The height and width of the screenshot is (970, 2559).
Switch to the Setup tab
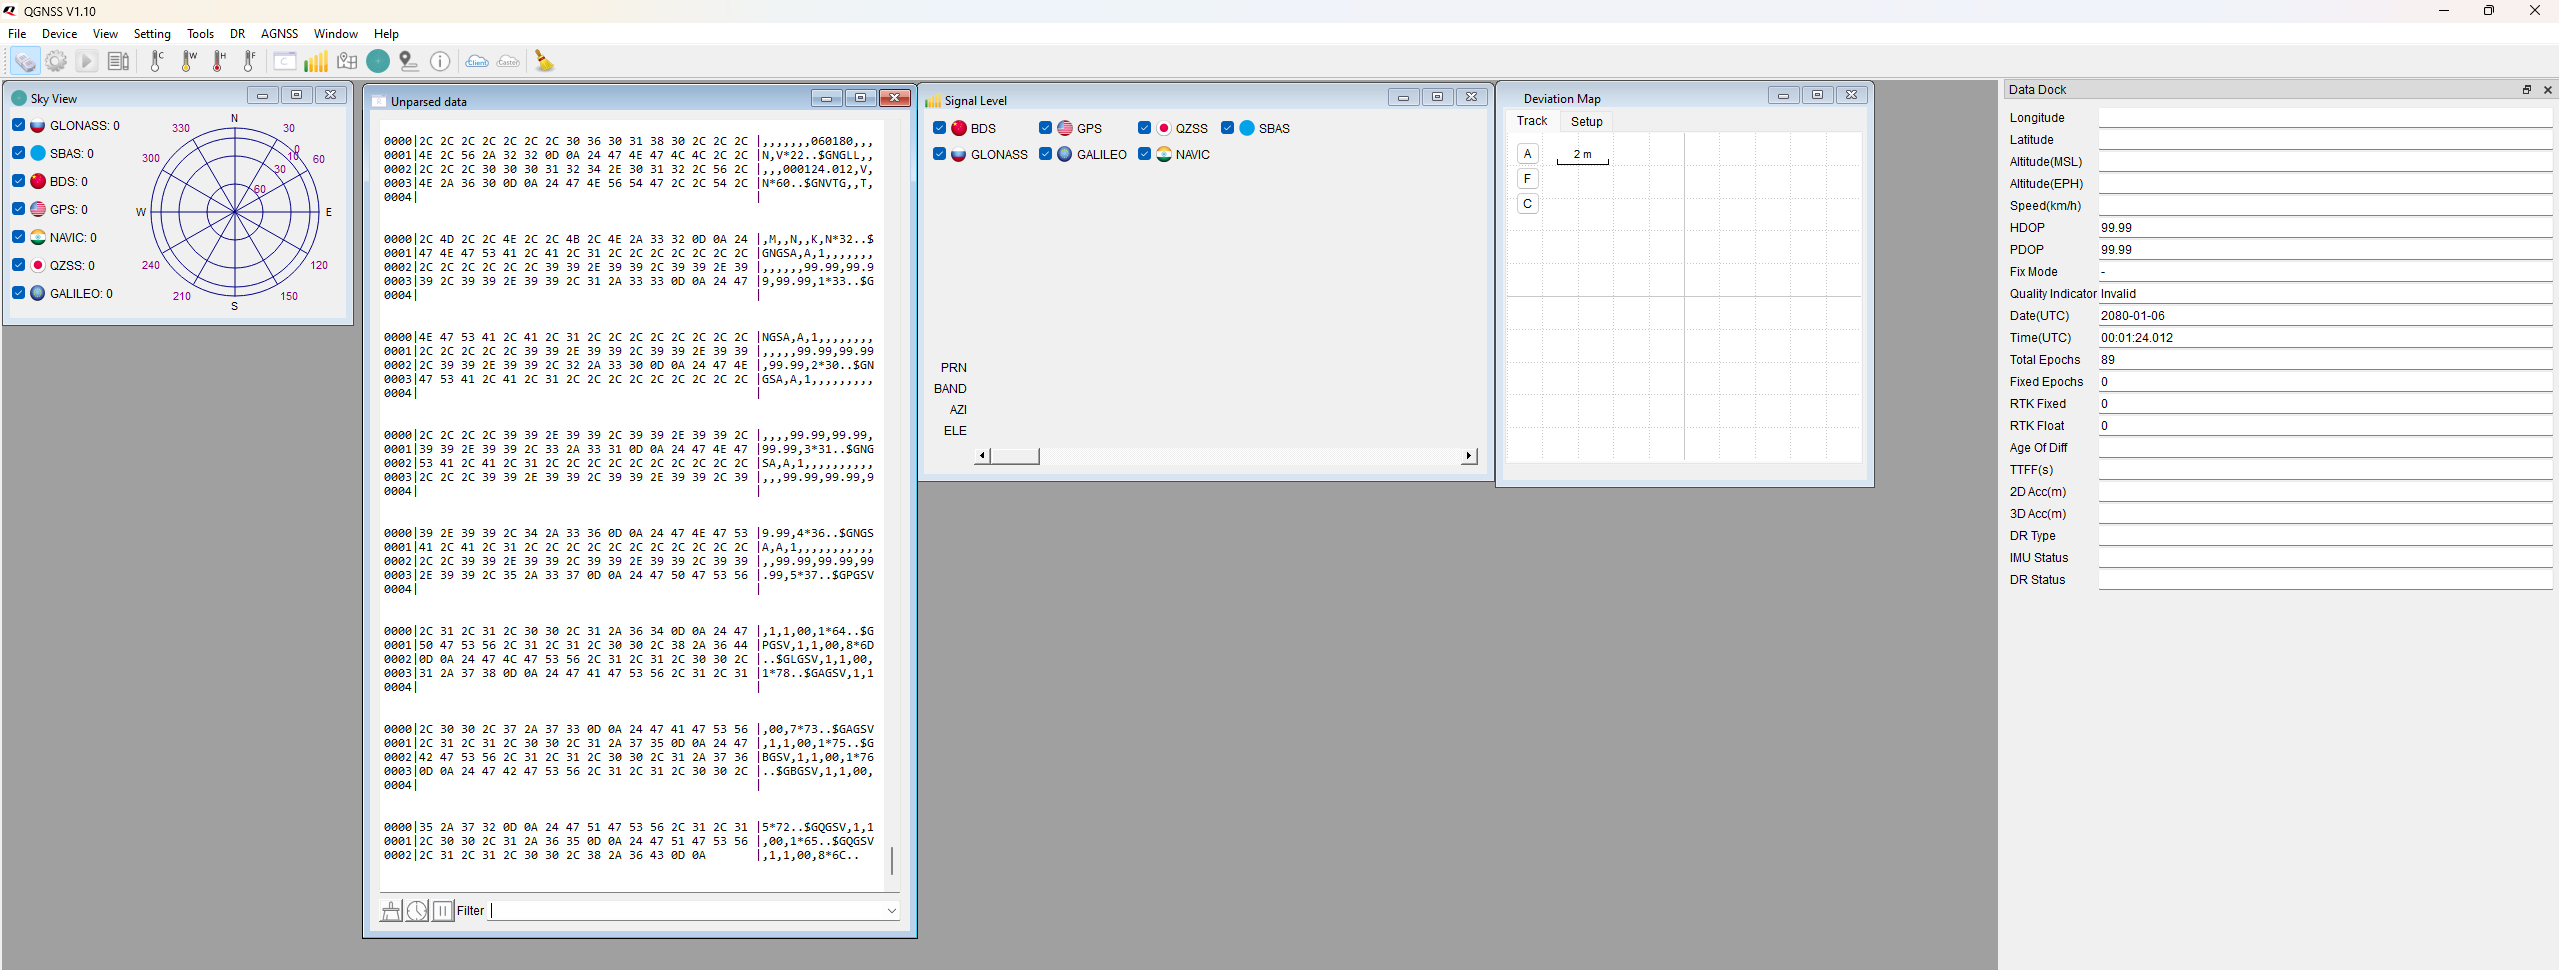pos(1586,122)
